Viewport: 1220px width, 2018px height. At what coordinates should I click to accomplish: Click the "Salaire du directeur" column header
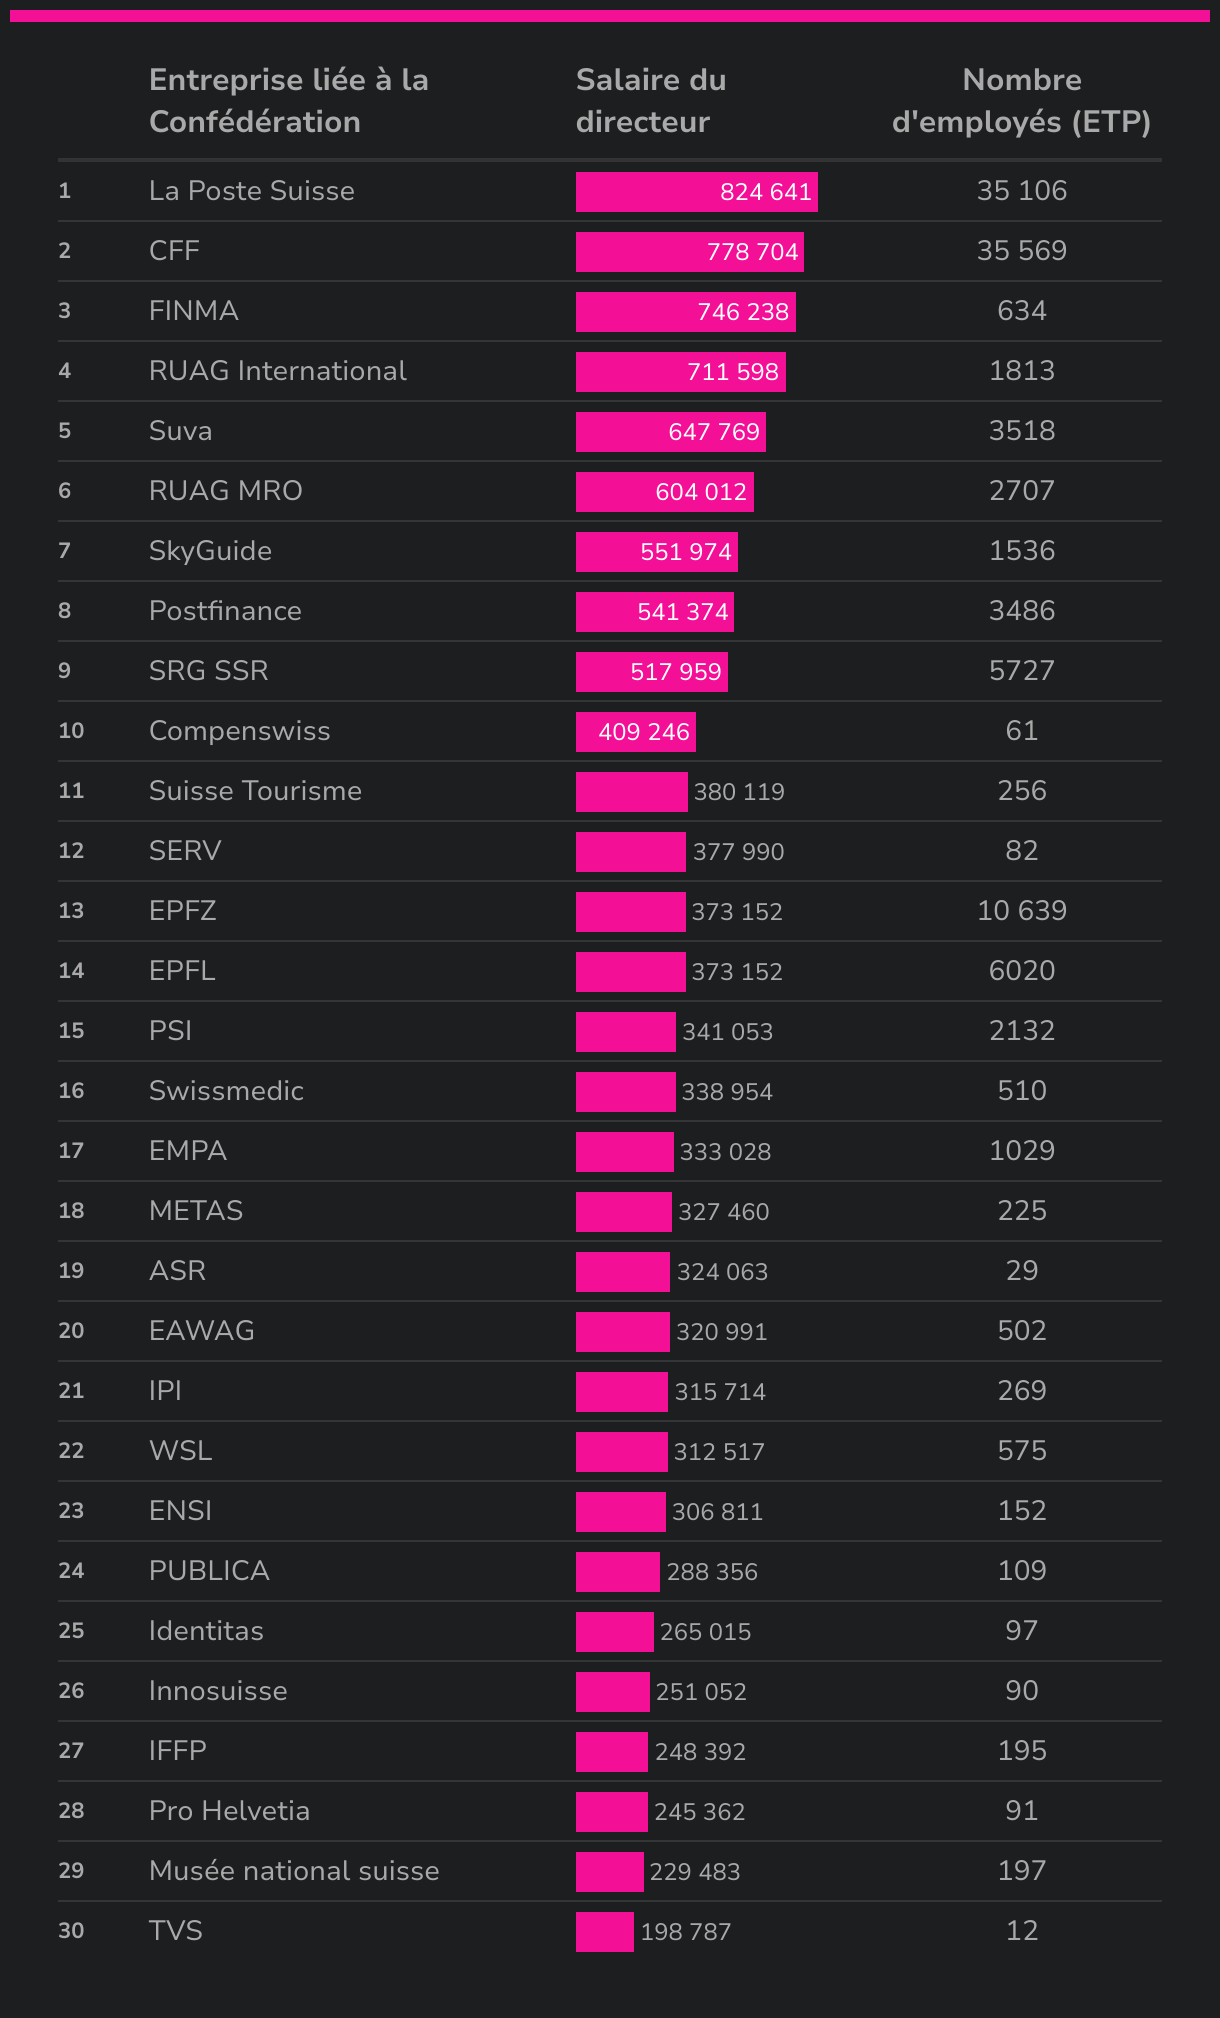[651, 101]
